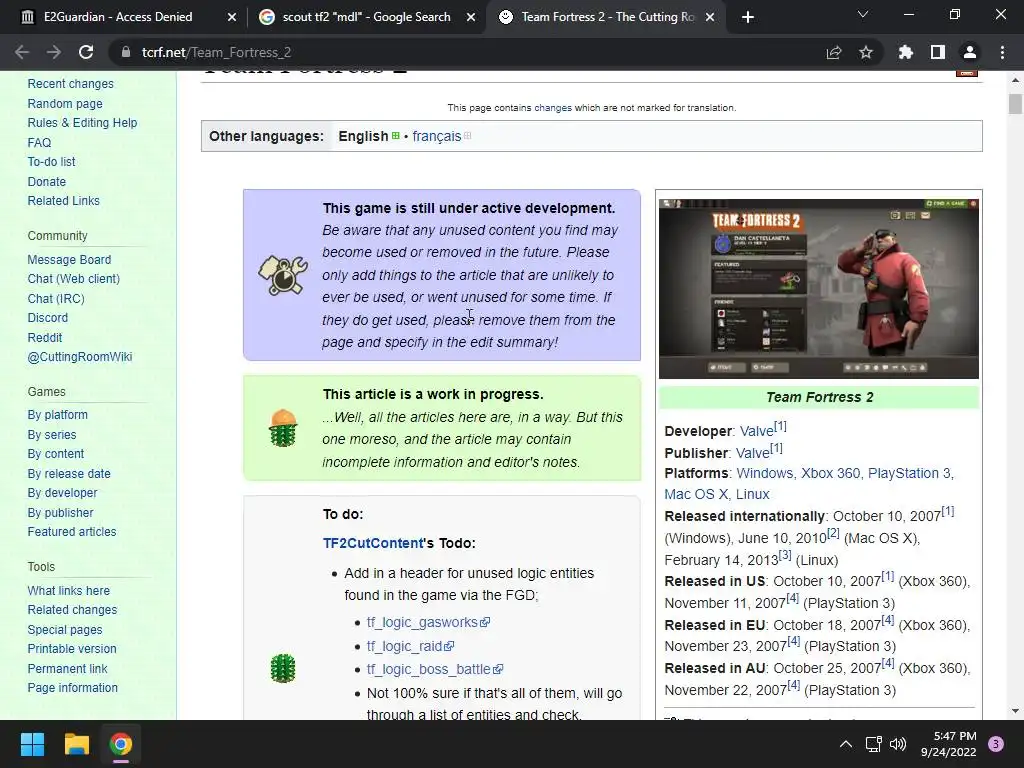
Task: Select Team Fortress 2 Cutting Room tab
Action: click(x=607, y=17)
